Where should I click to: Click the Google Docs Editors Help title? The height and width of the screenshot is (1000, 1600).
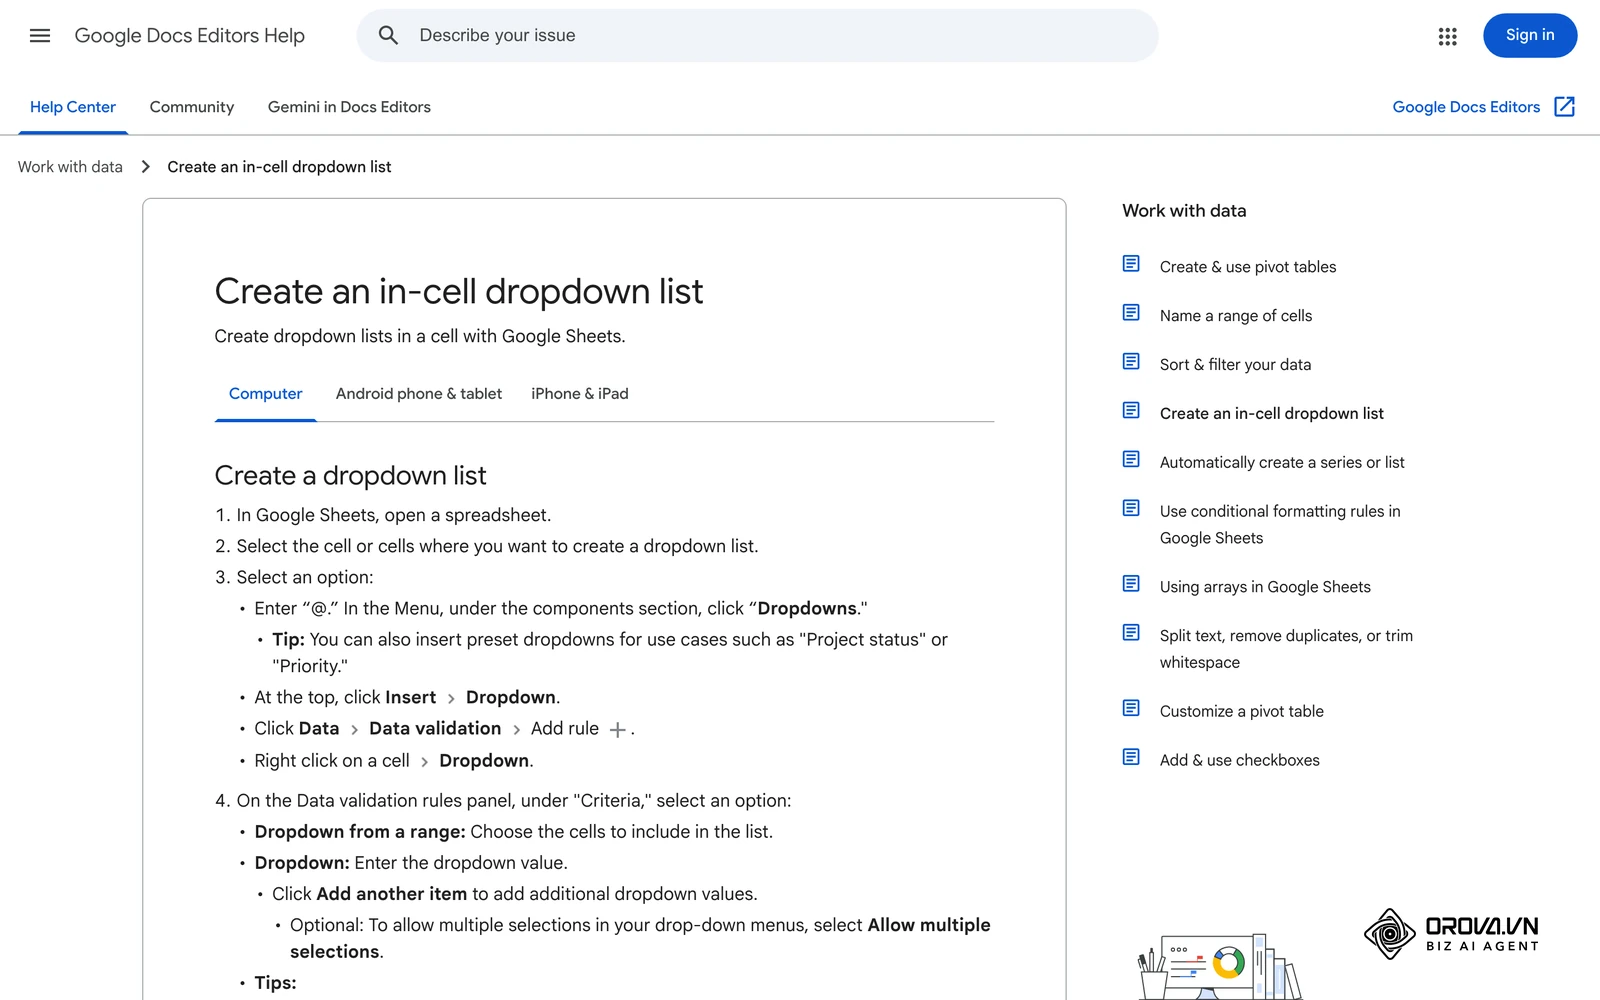point(190,36)
